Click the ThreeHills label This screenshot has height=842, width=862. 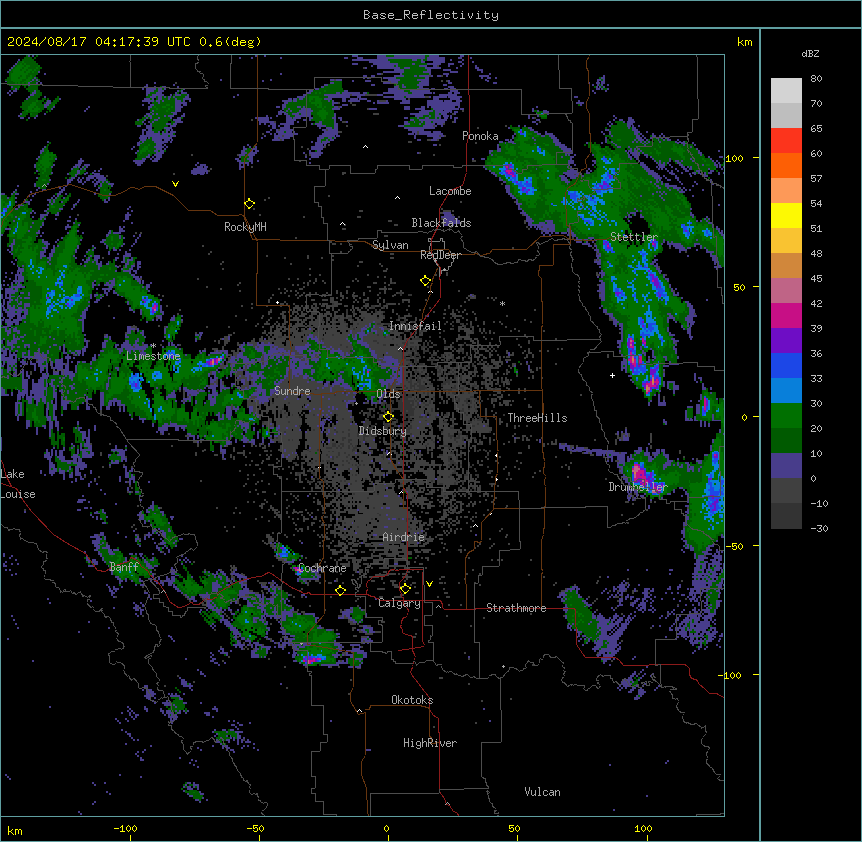point(537,418)
